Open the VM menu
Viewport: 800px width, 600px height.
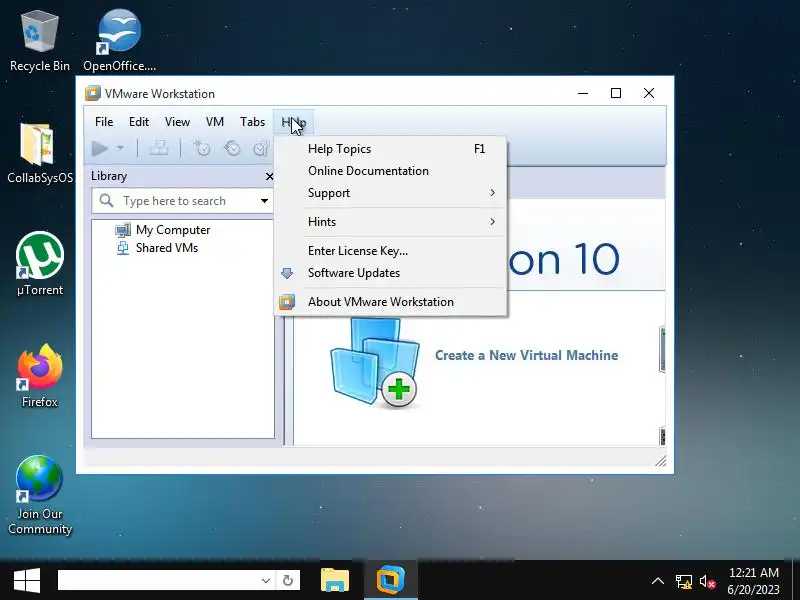tap(215, 122)
